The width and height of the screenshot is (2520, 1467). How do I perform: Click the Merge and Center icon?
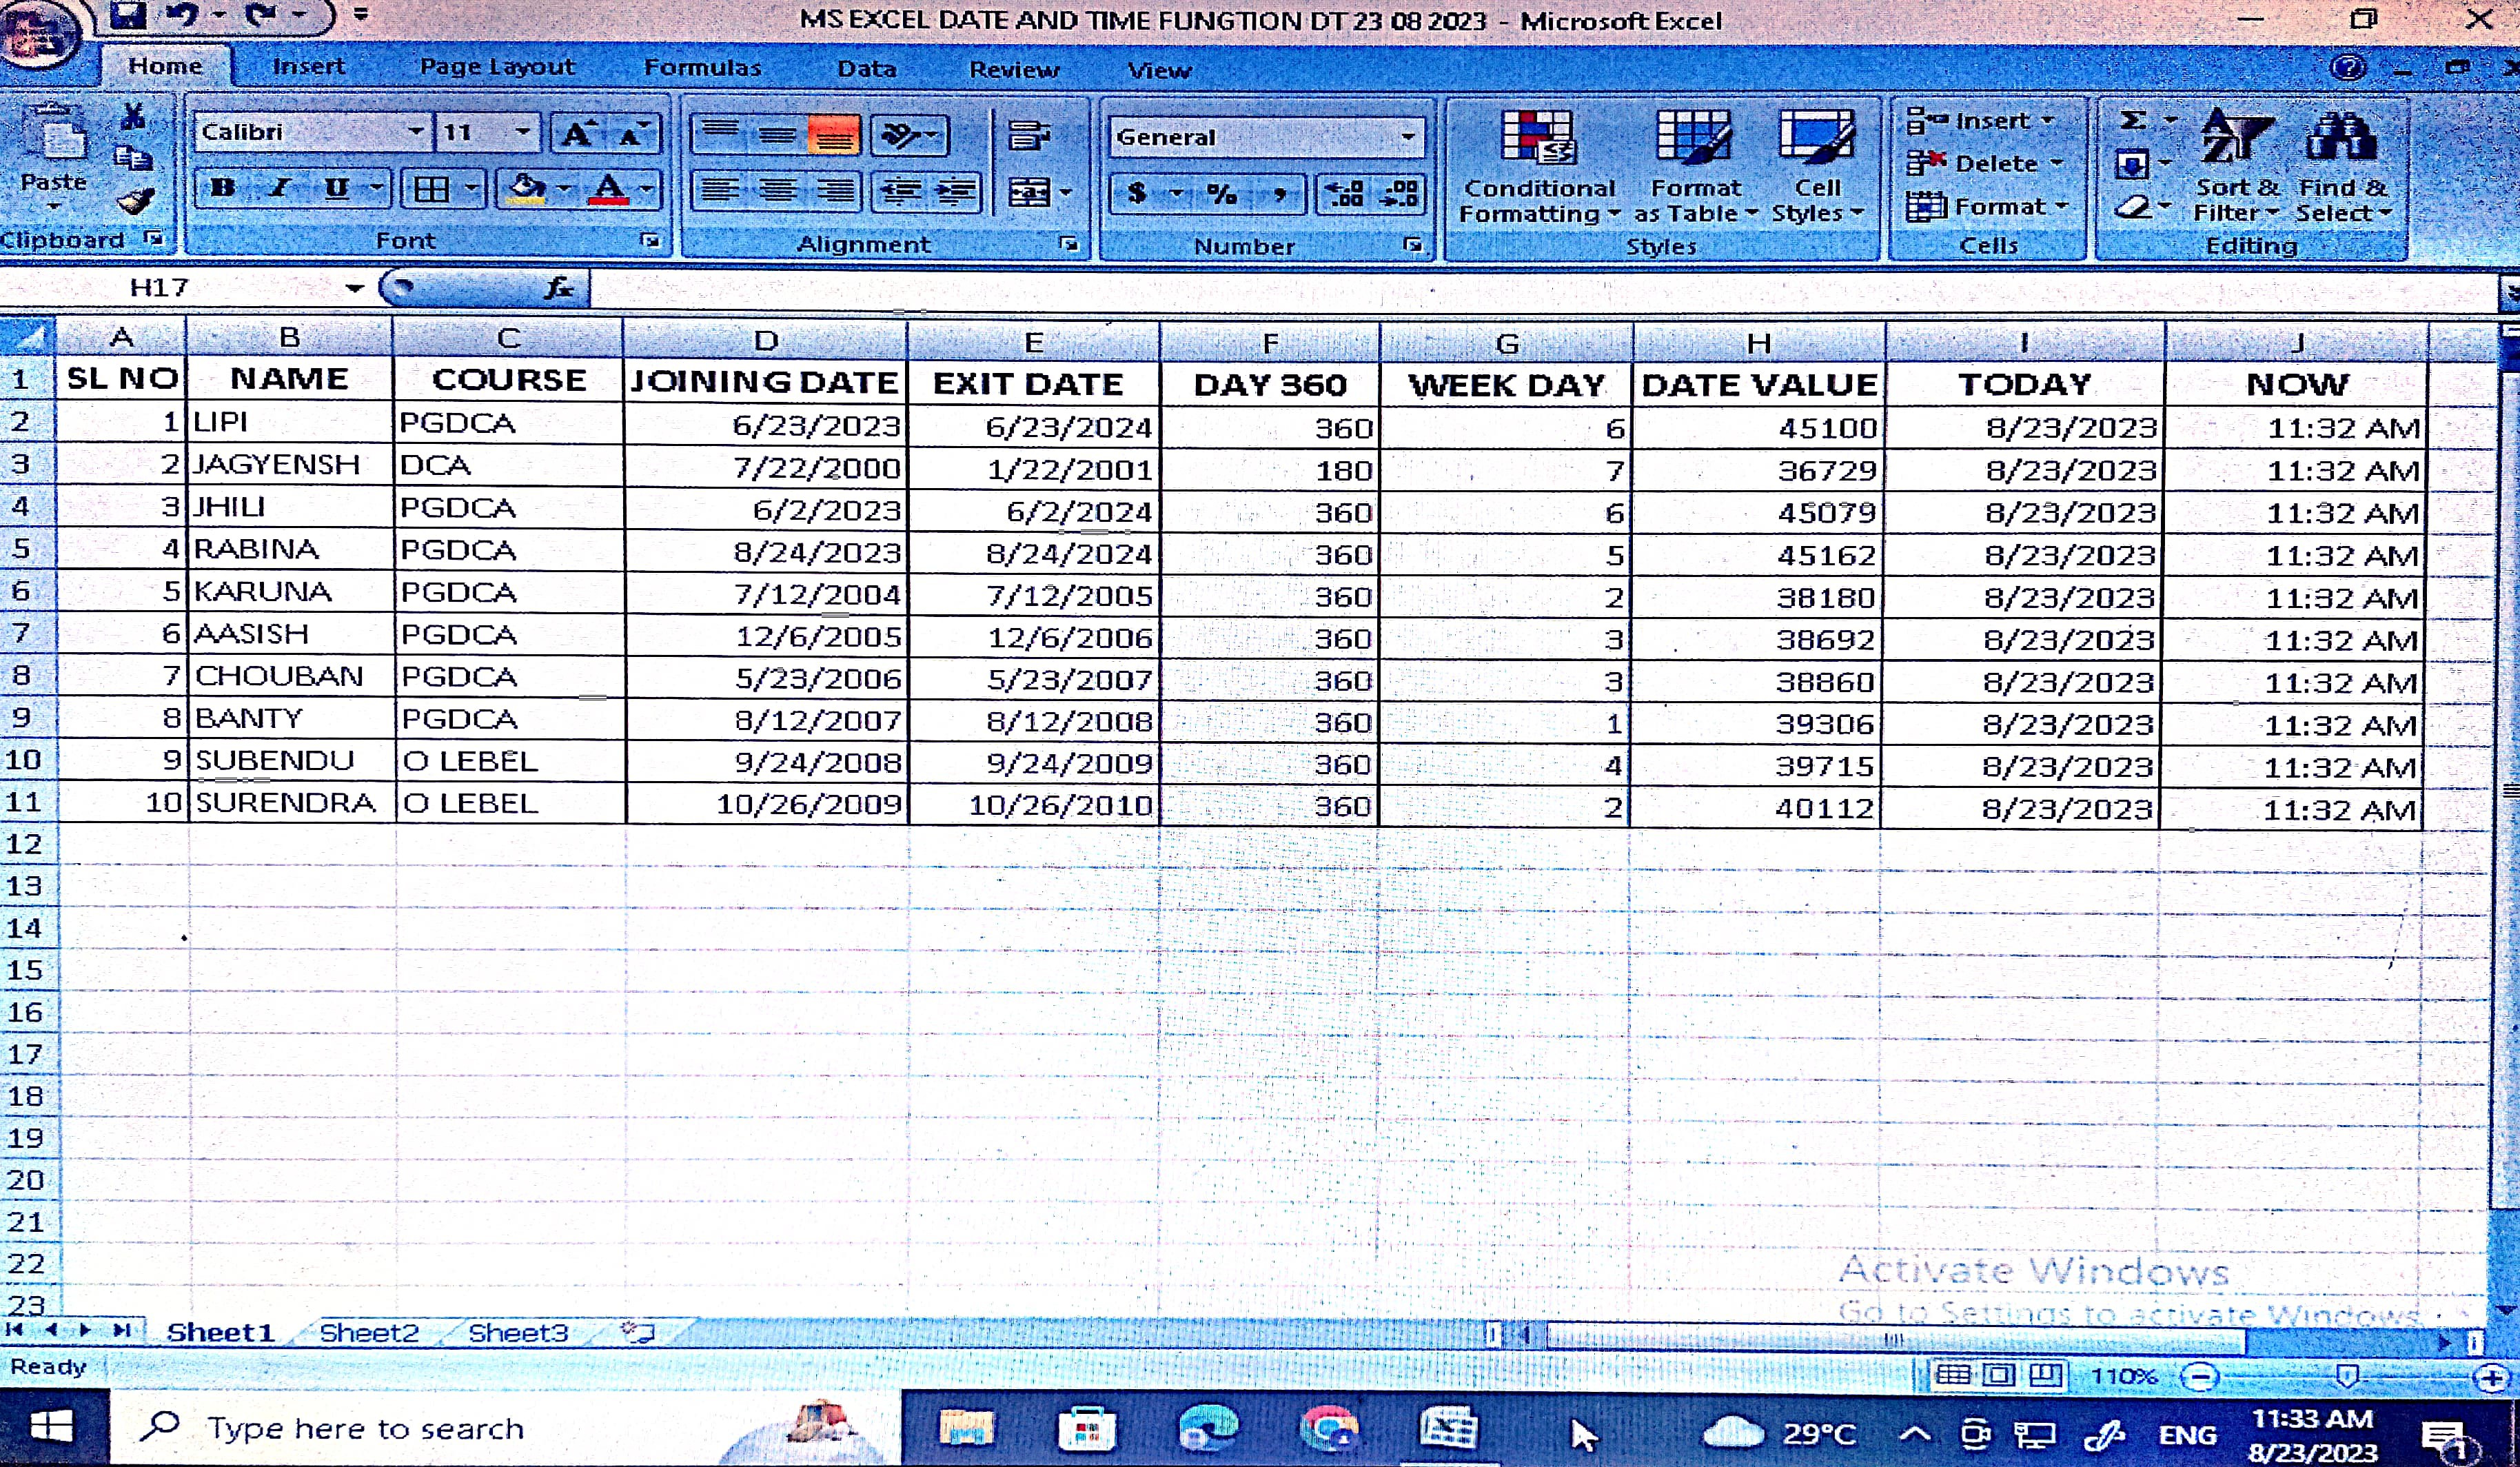click(x=1030, y=192)
